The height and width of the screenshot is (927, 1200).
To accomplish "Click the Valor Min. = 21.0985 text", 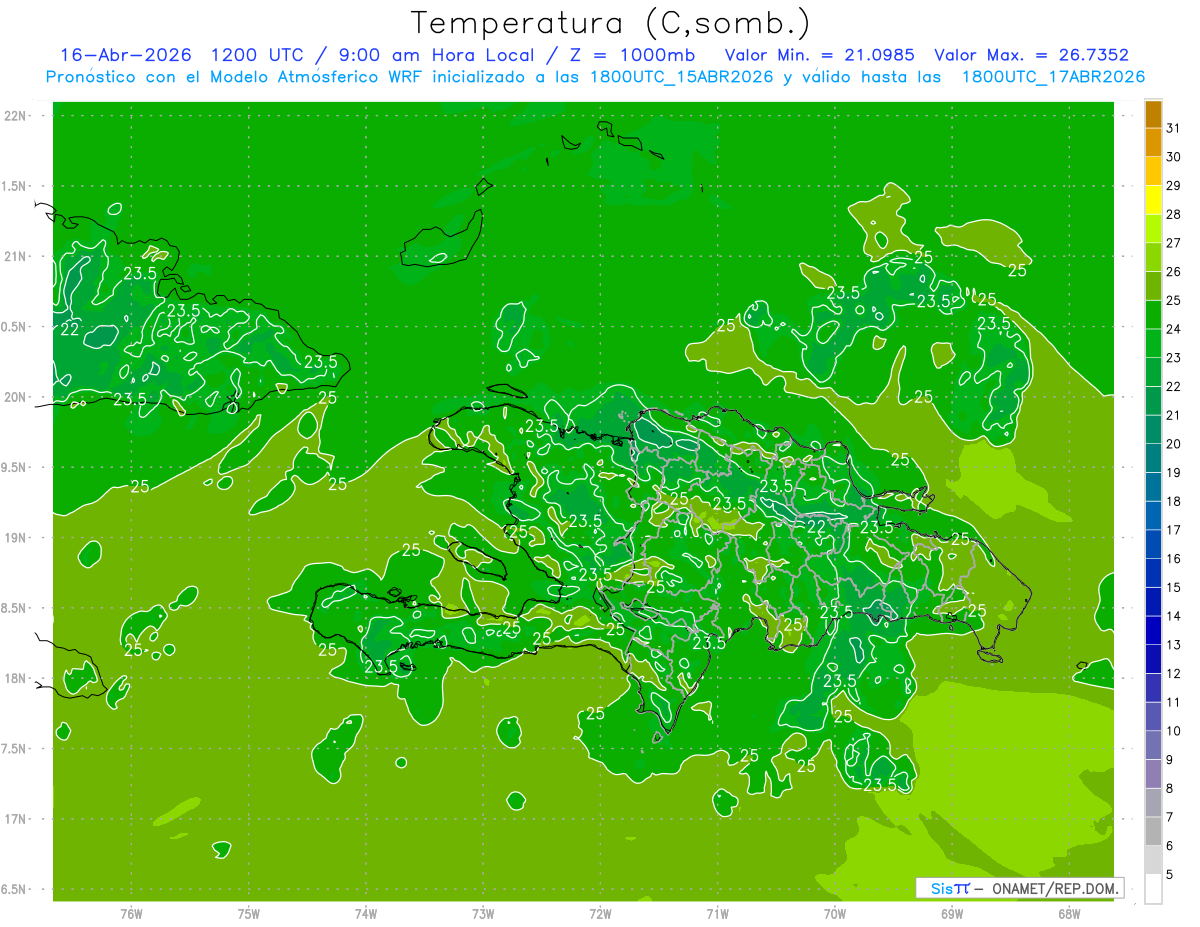I will (822, 55).
